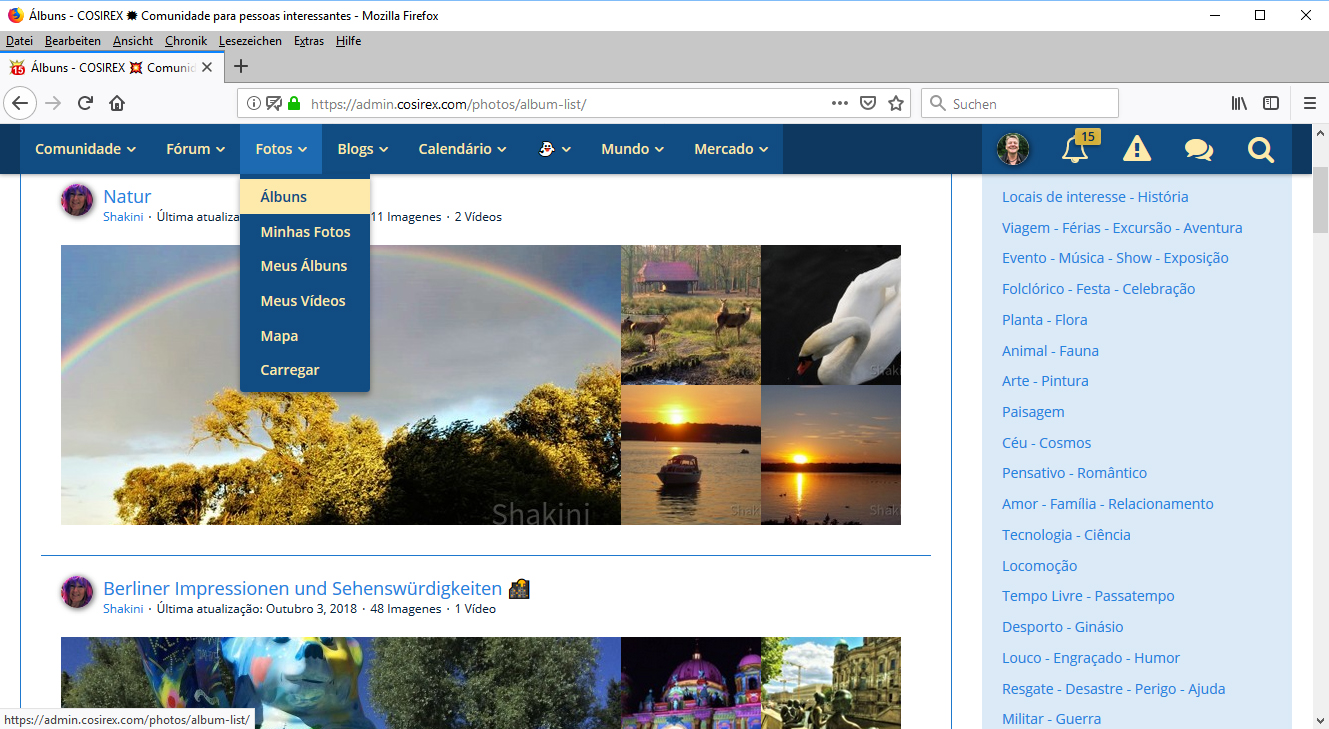Toggle the Firefox sidebar view
Image resolution: width=1329 pixels, height=729 pixels.
pos(1271,103)
